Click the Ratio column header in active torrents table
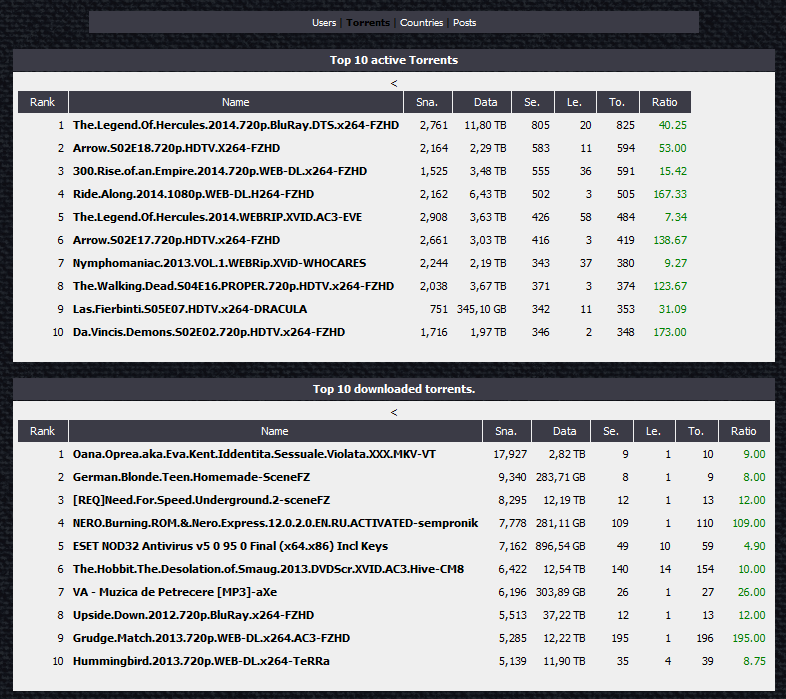Image resolution: width=786 pixels, height=699 pixels. click(x=665, y=102)
